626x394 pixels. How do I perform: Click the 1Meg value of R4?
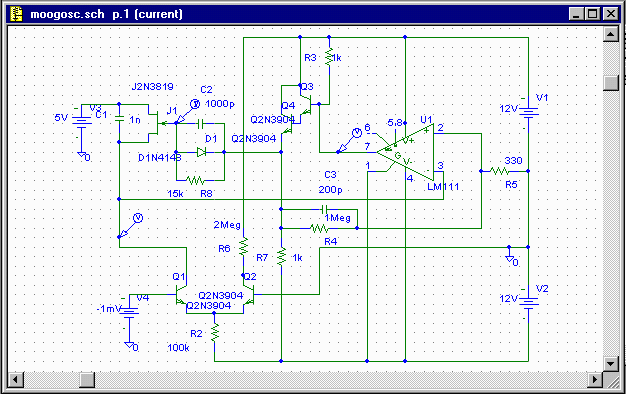click(x=337, y=218)
